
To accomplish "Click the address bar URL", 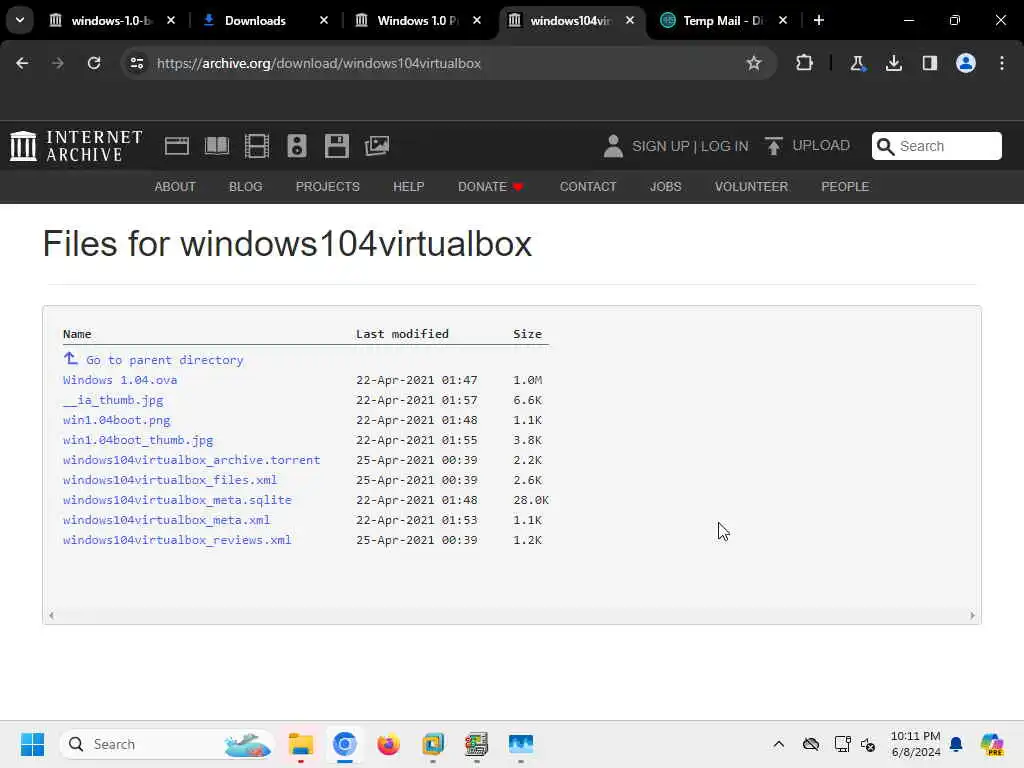I will tap(319, 63).
